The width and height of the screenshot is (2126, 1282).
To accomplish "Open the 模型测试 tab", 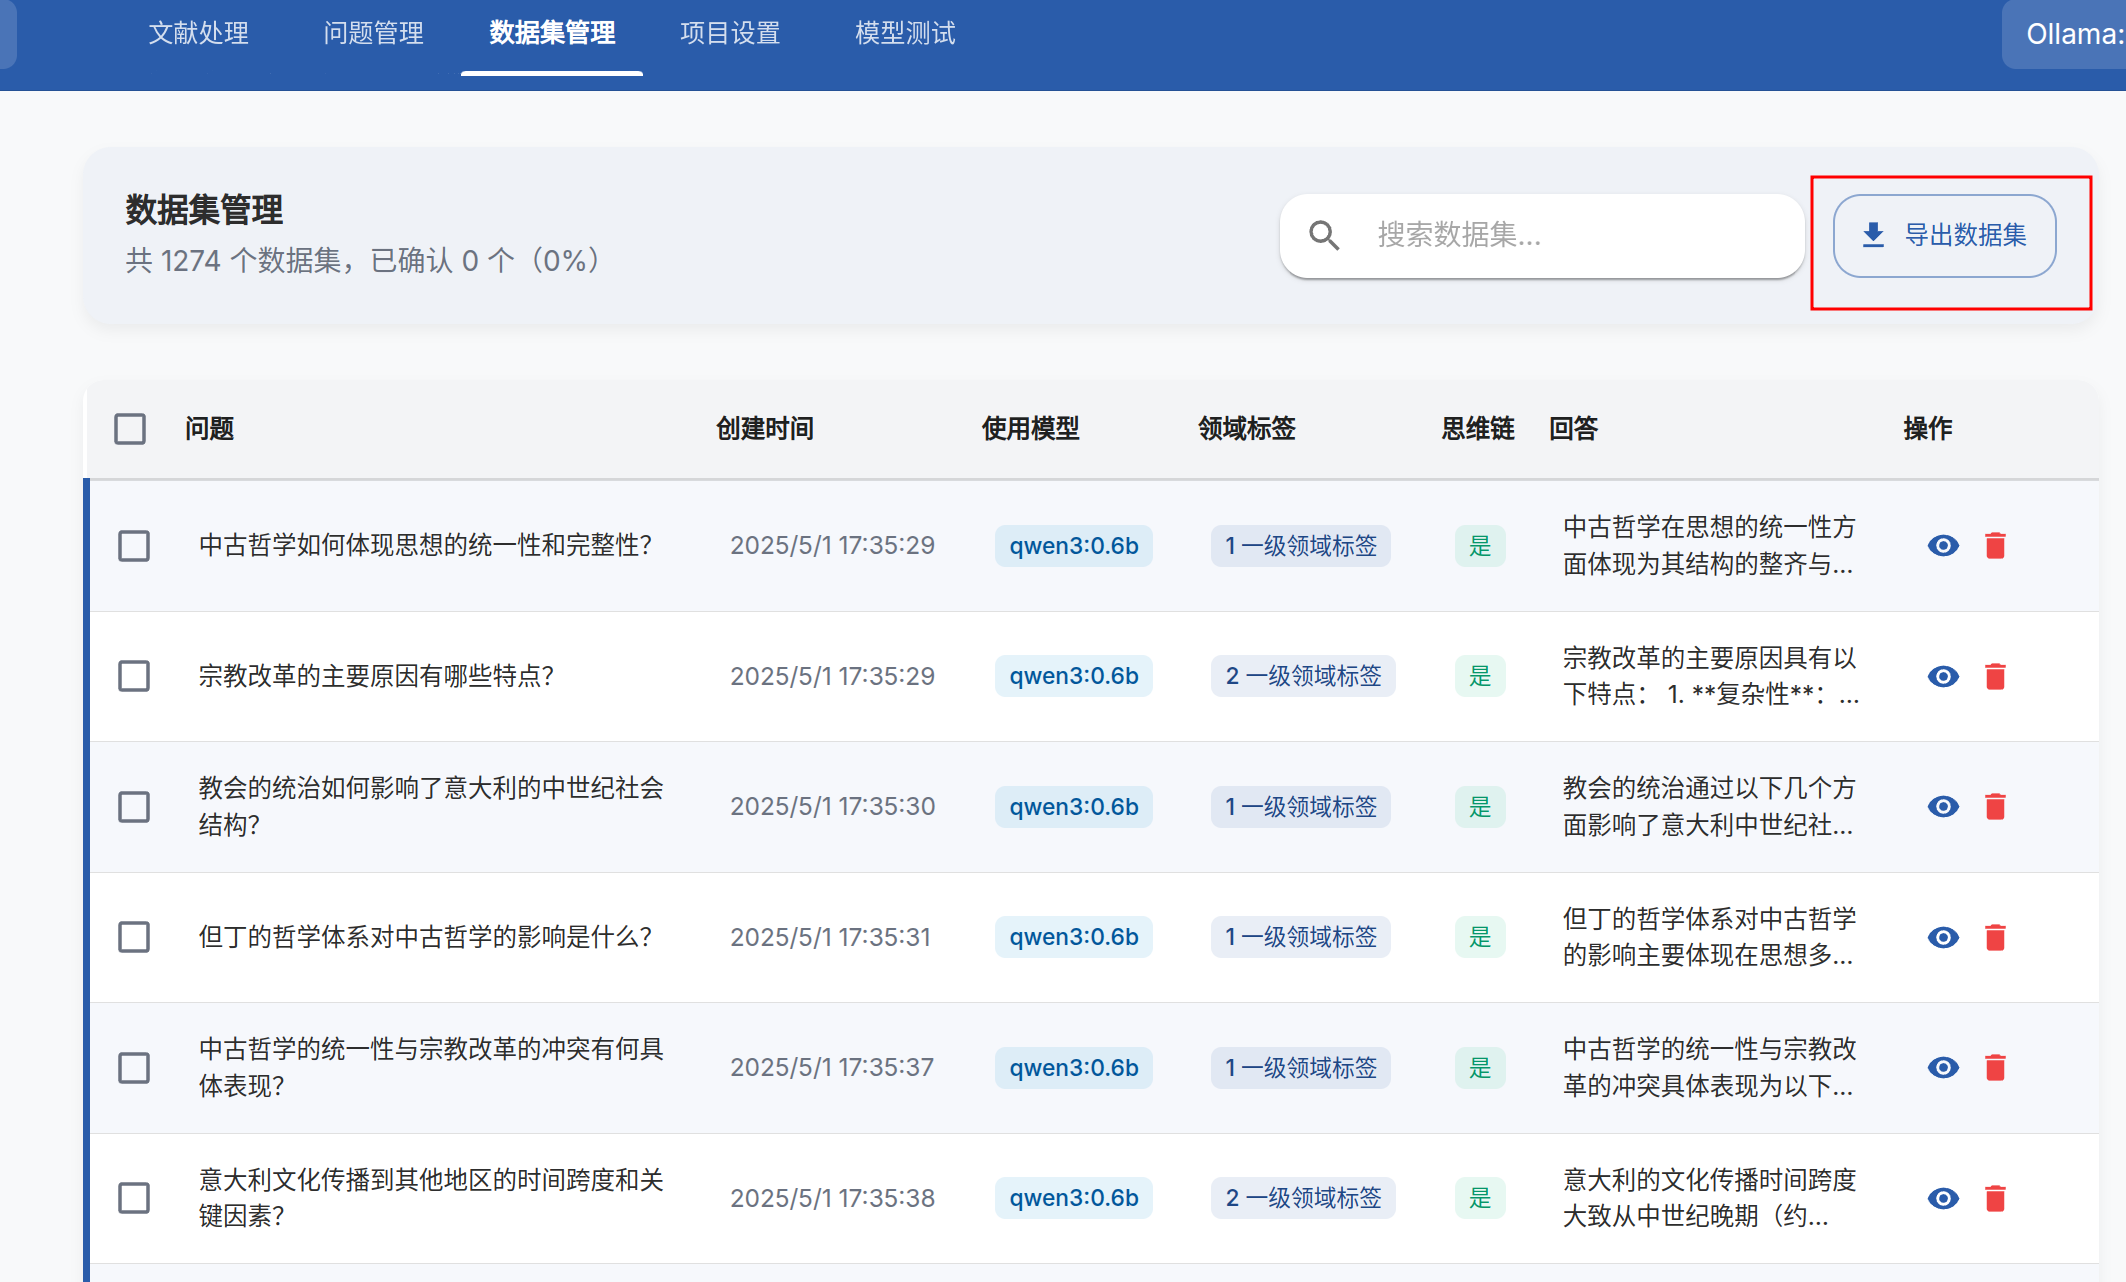I will pos(904,33).
